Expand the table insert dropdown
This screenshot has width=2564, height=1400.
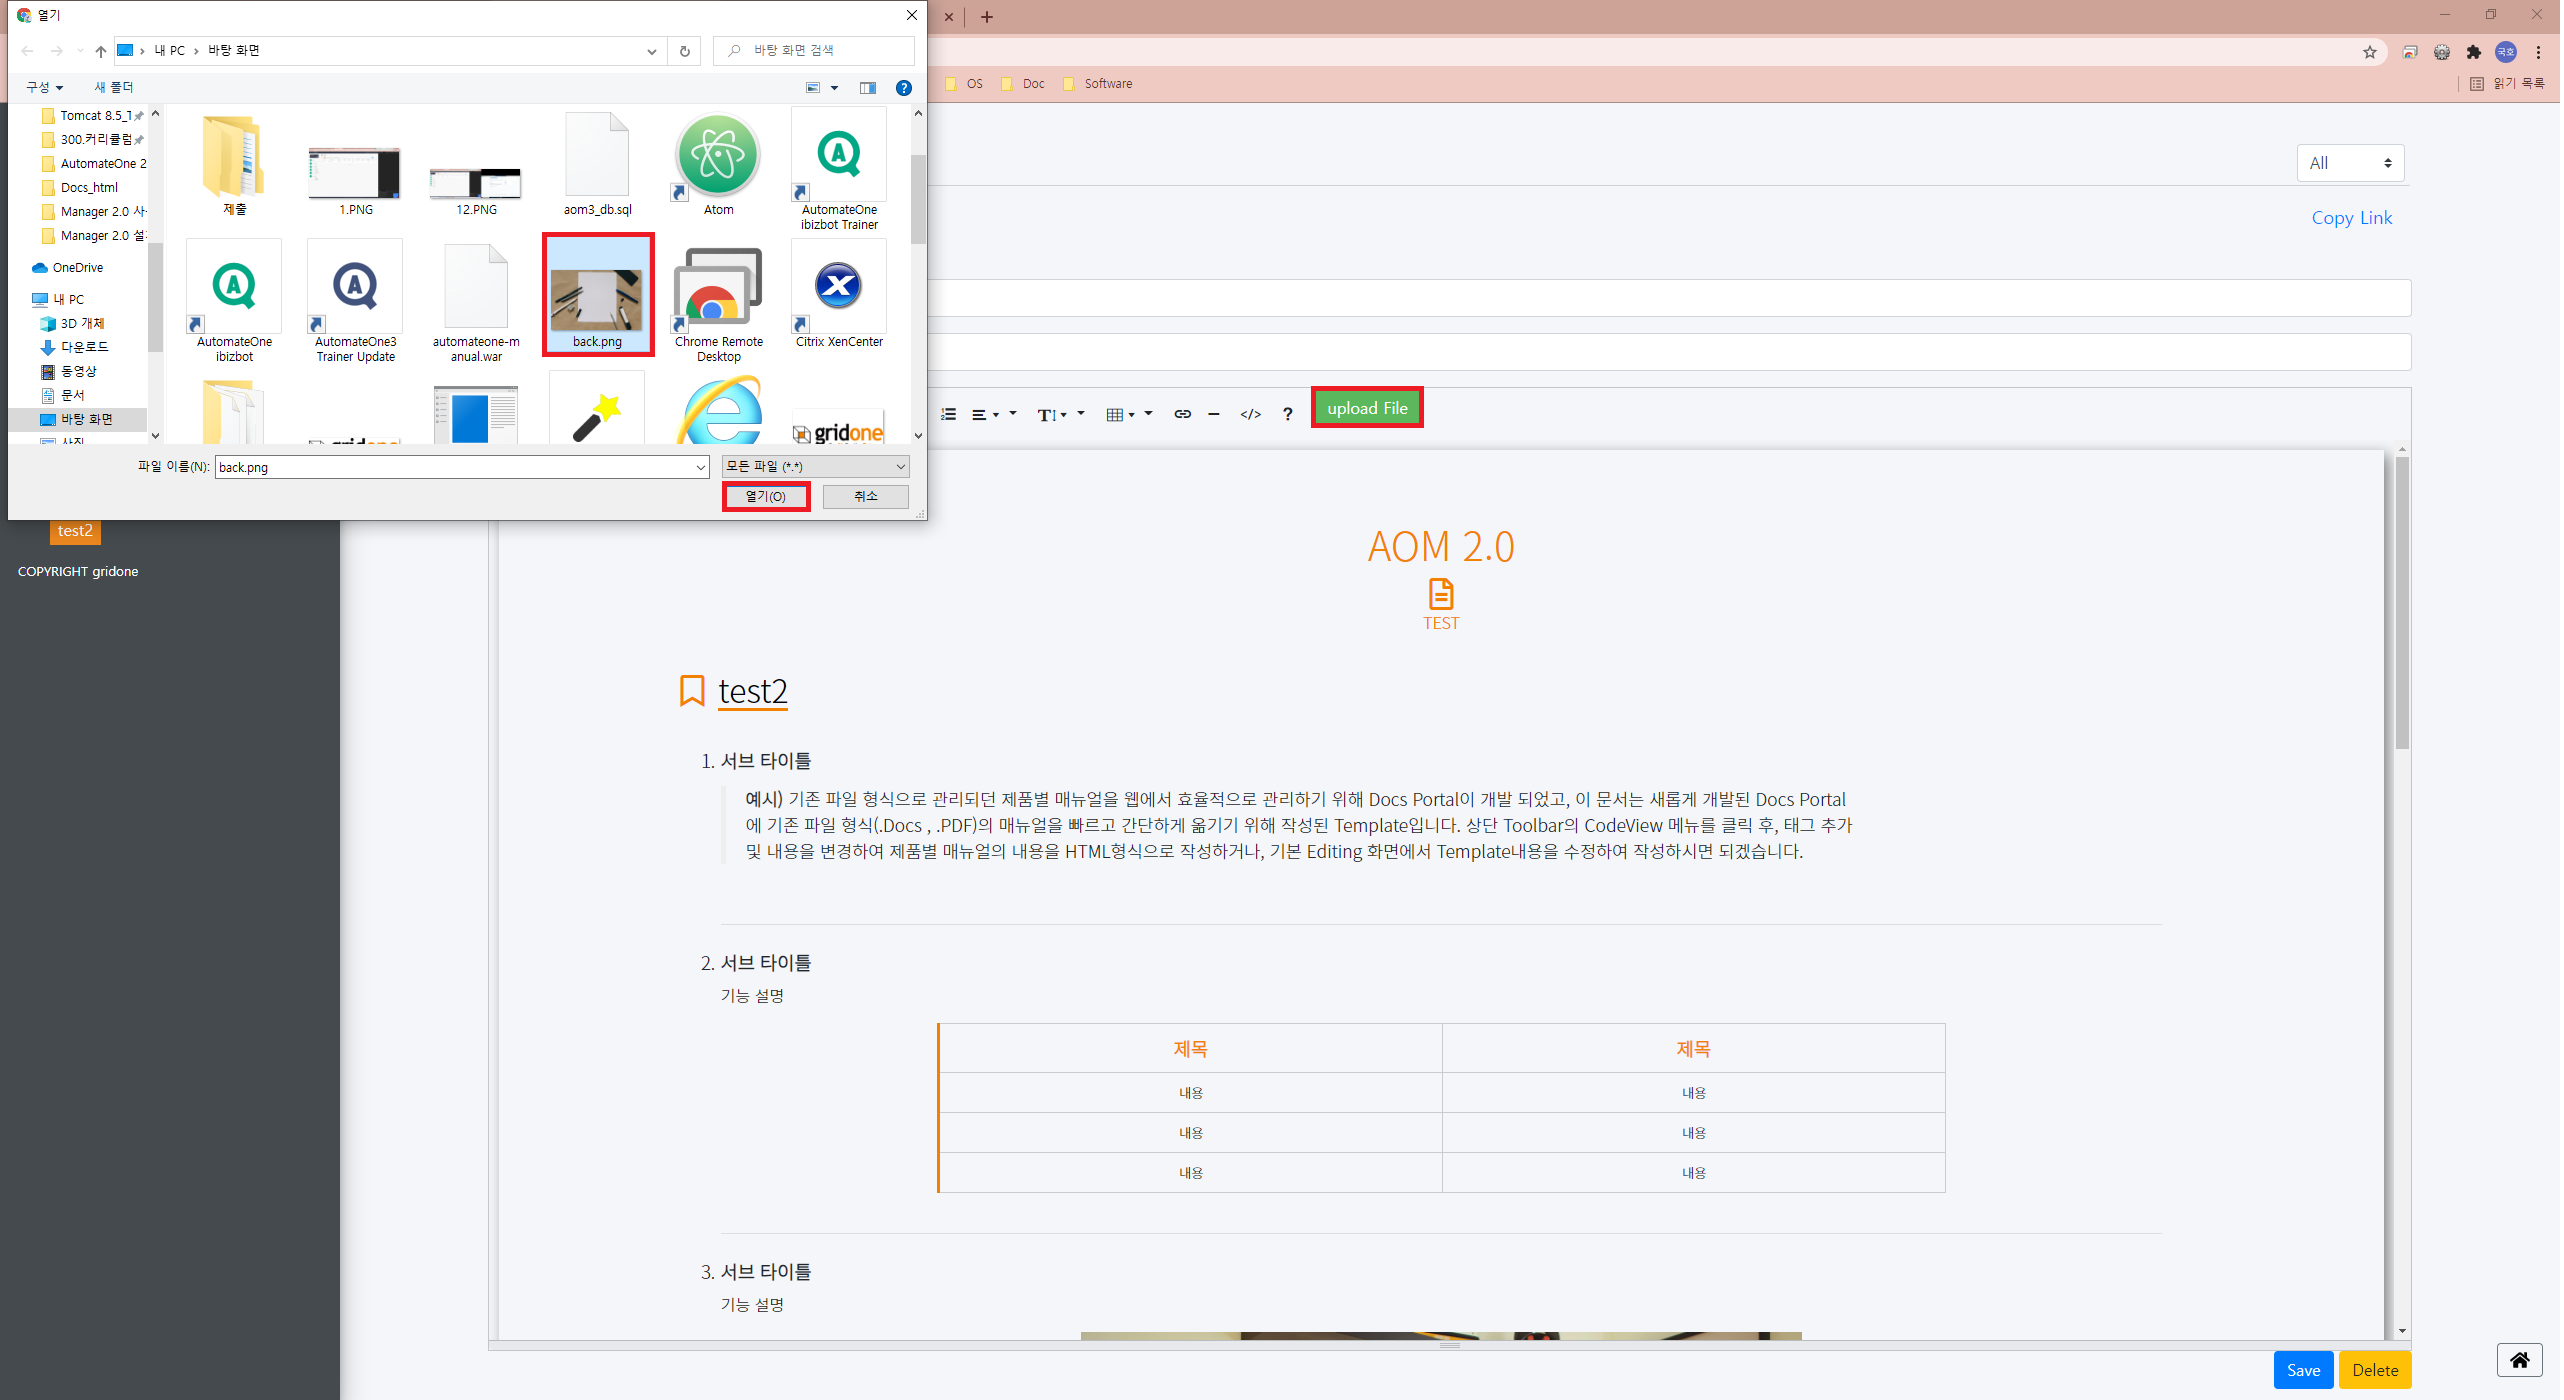pos(1128,414)
